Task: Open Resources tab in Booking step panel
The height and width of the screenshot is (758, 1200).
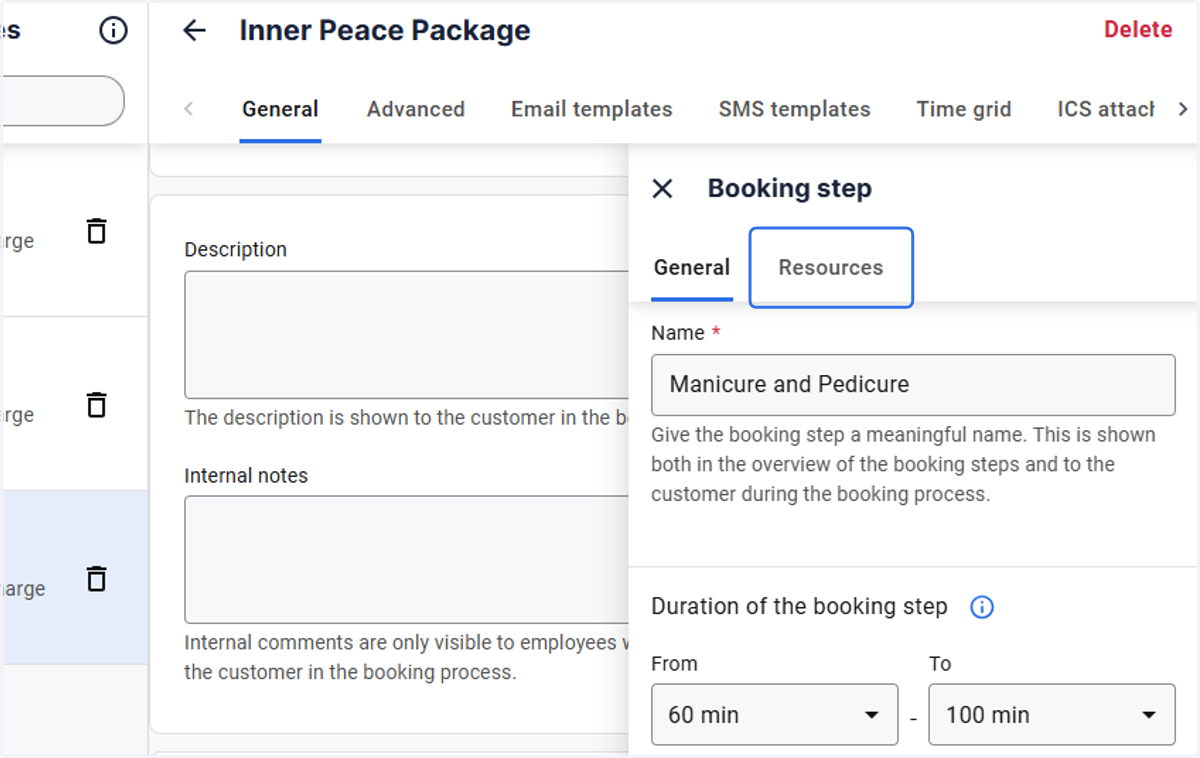Action: [831, 267]
